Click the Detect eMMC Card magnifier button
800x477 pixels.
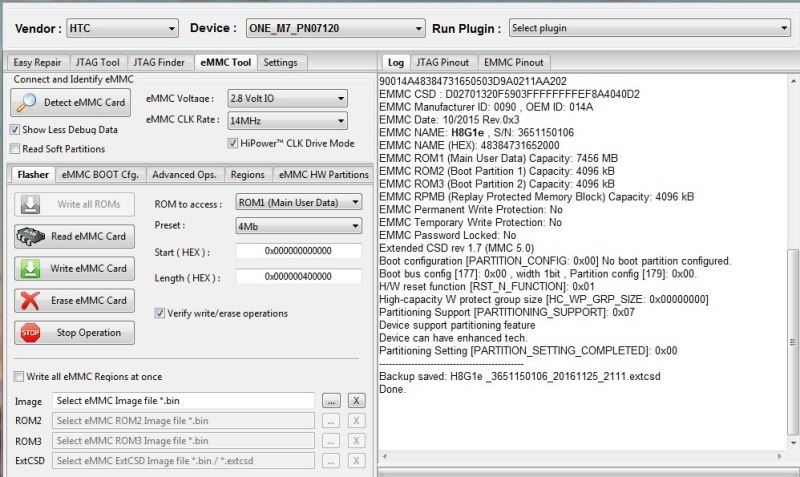pos(70,103)
